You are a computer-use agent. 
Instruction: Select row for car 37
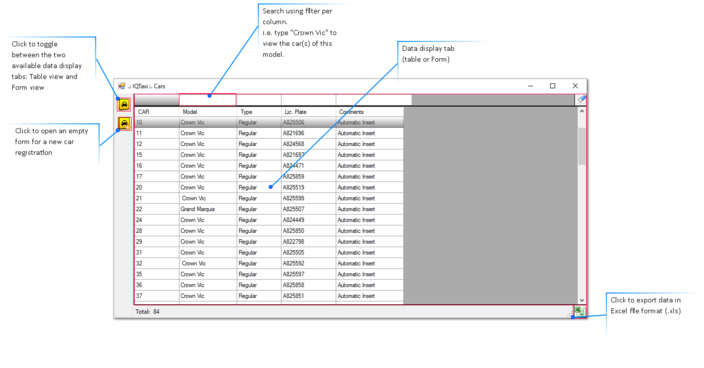(x=269, y=296)
